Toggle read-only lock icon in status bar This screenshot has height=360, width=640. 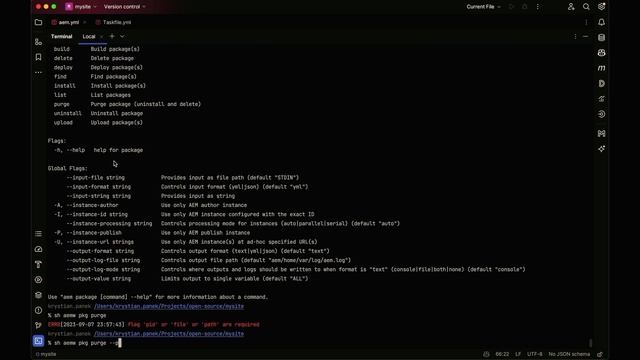(x=600, y=354)
